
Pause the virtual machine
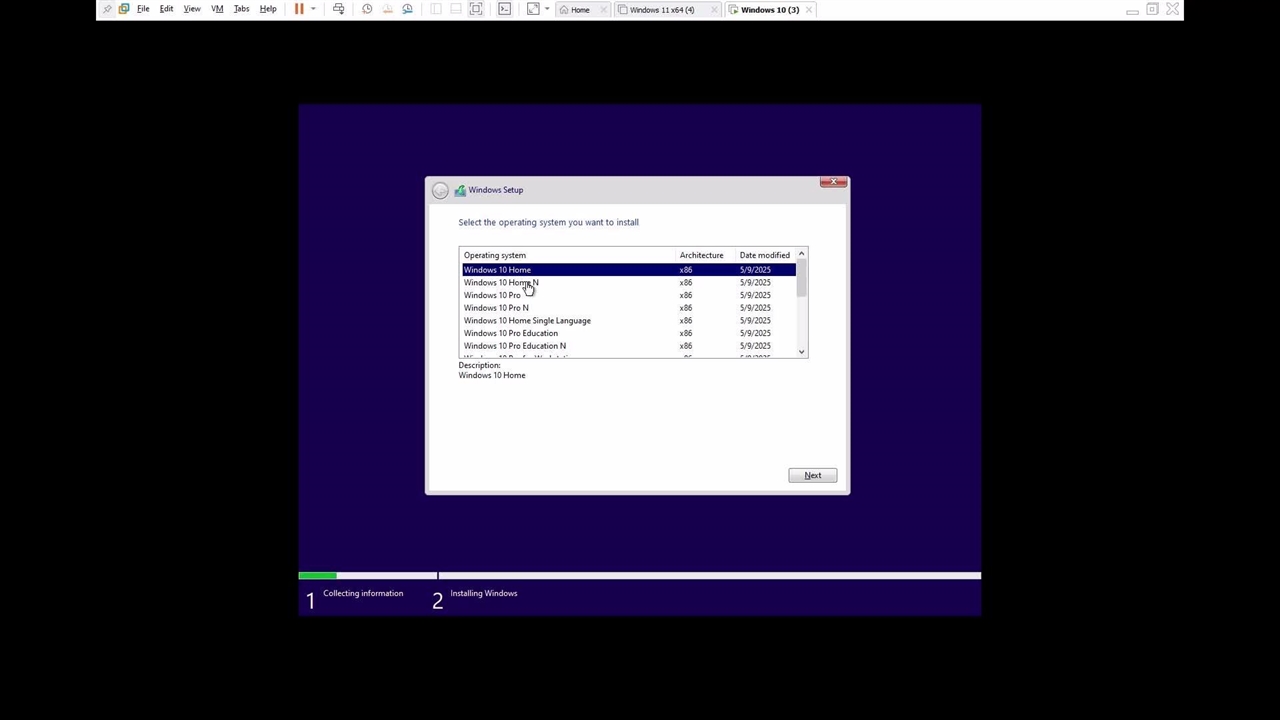[299, 9]
